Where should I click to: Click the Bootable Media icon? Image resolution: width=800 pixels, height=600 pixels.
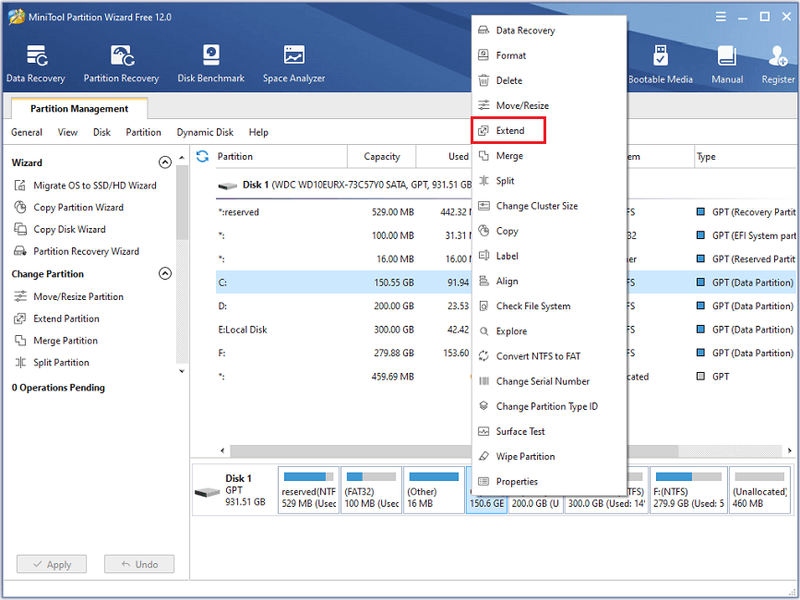pos(660,56)
